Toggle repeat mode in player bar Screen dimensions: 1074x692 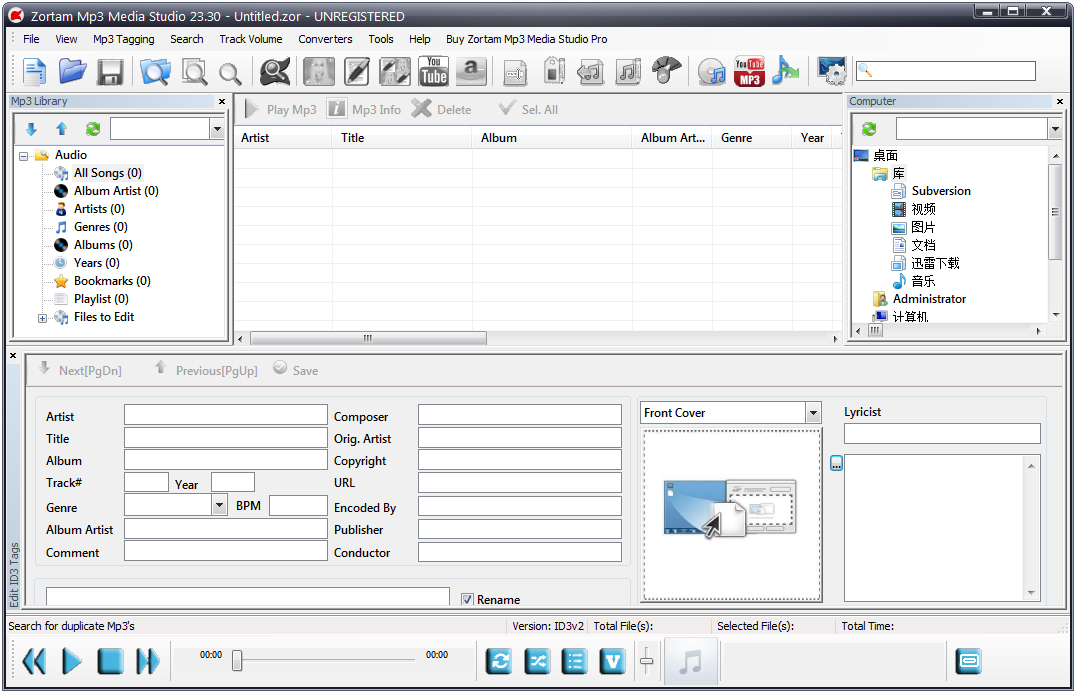499,661
